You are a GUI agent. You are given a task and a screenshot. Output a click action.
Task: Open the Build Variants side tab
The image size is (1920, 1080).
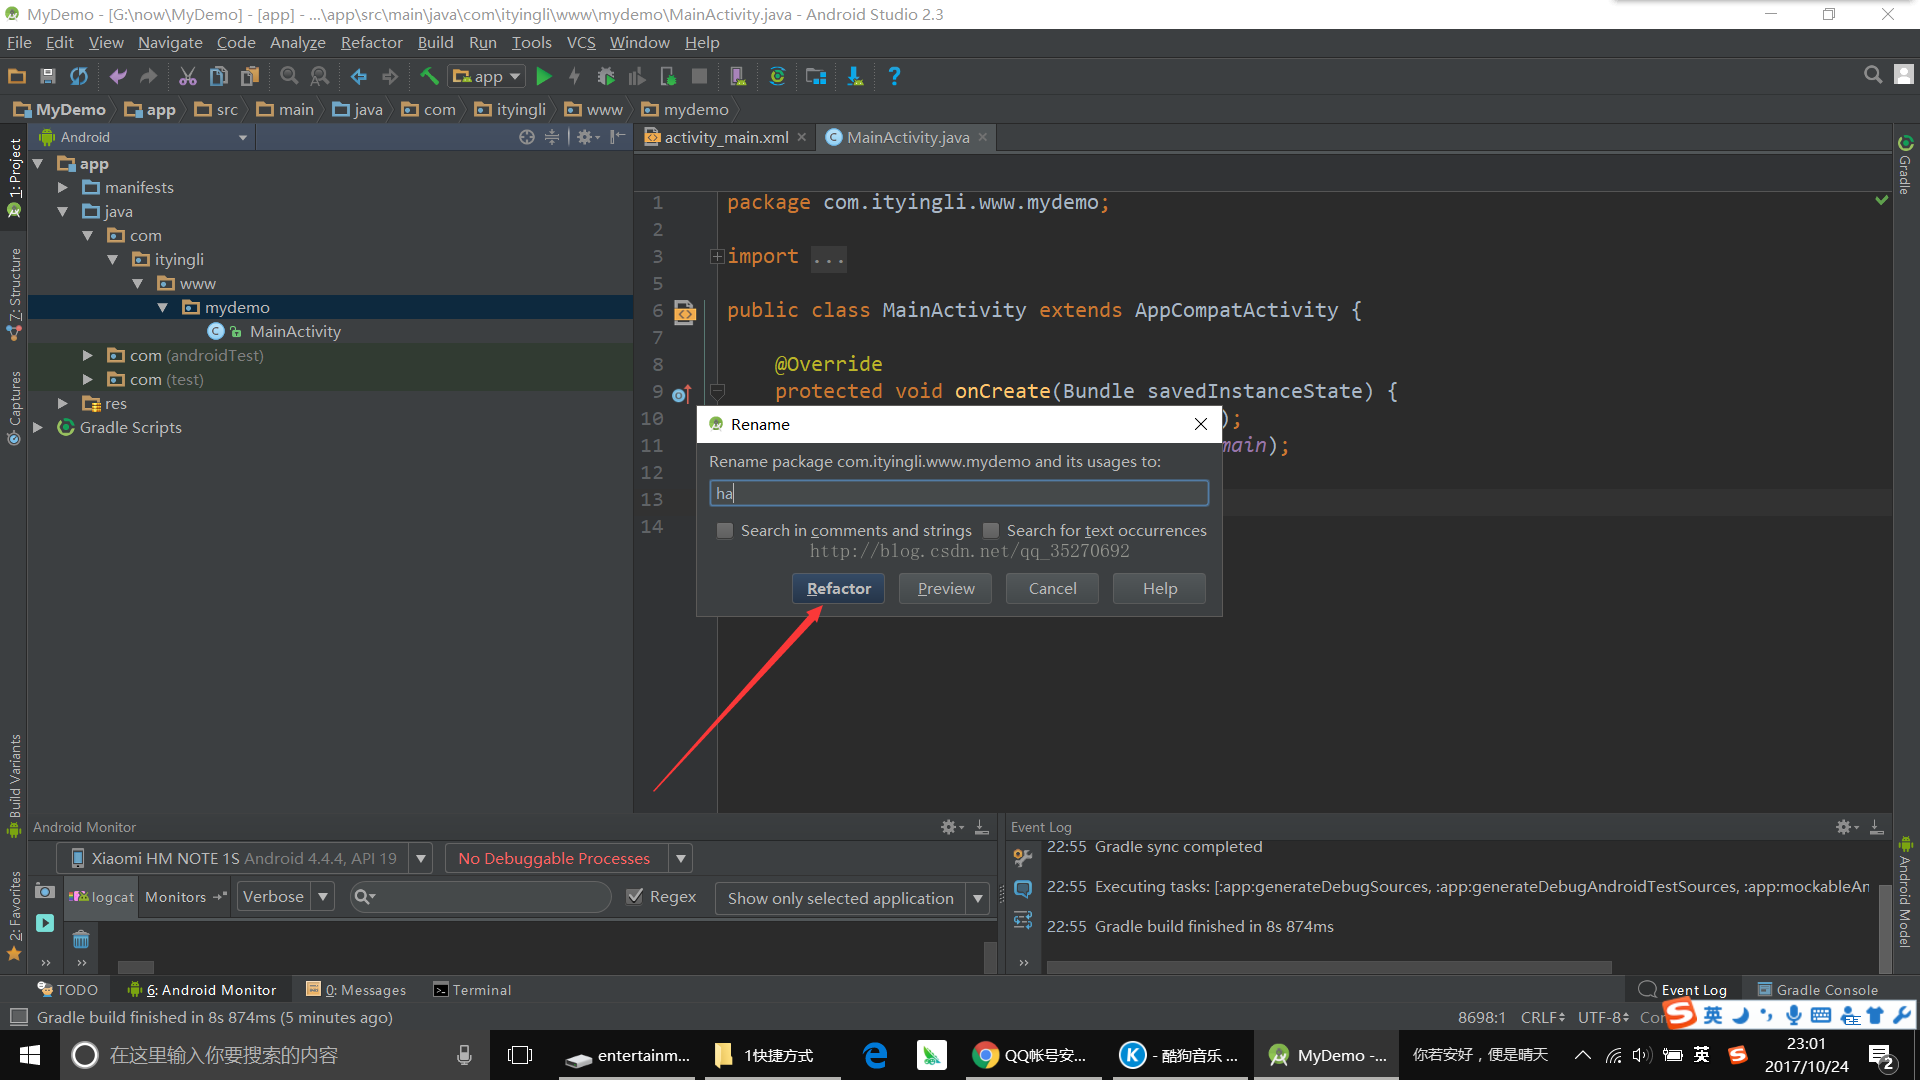click(14, 785)
